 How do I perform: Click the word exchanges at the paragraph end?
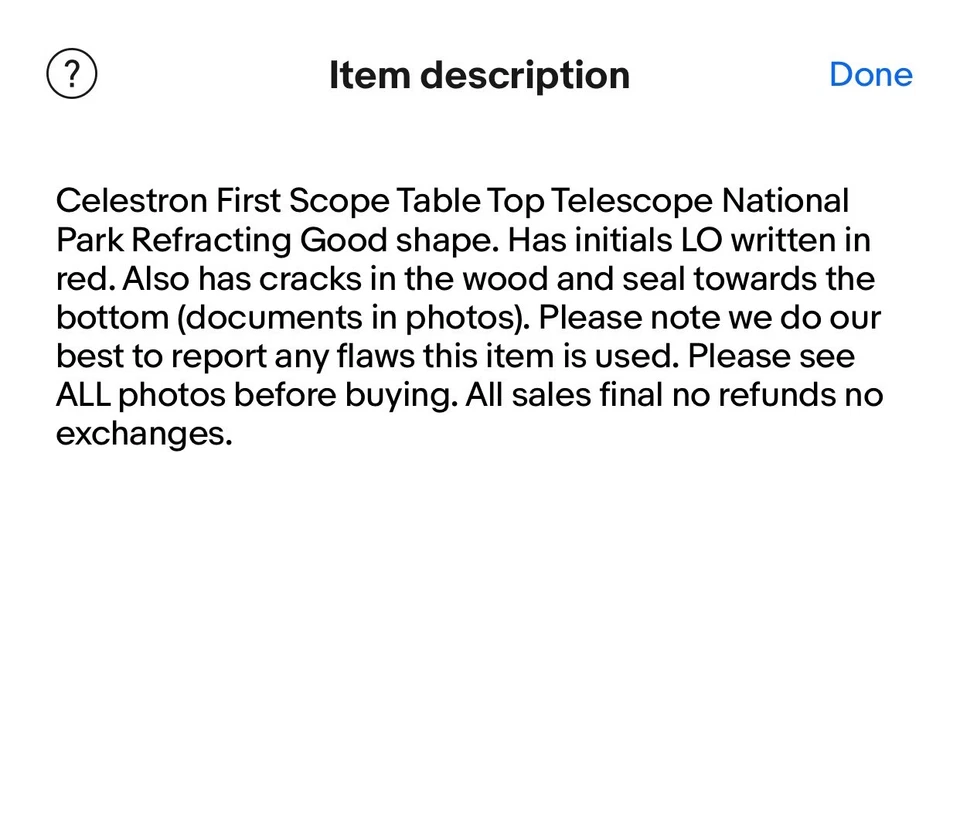143,433
